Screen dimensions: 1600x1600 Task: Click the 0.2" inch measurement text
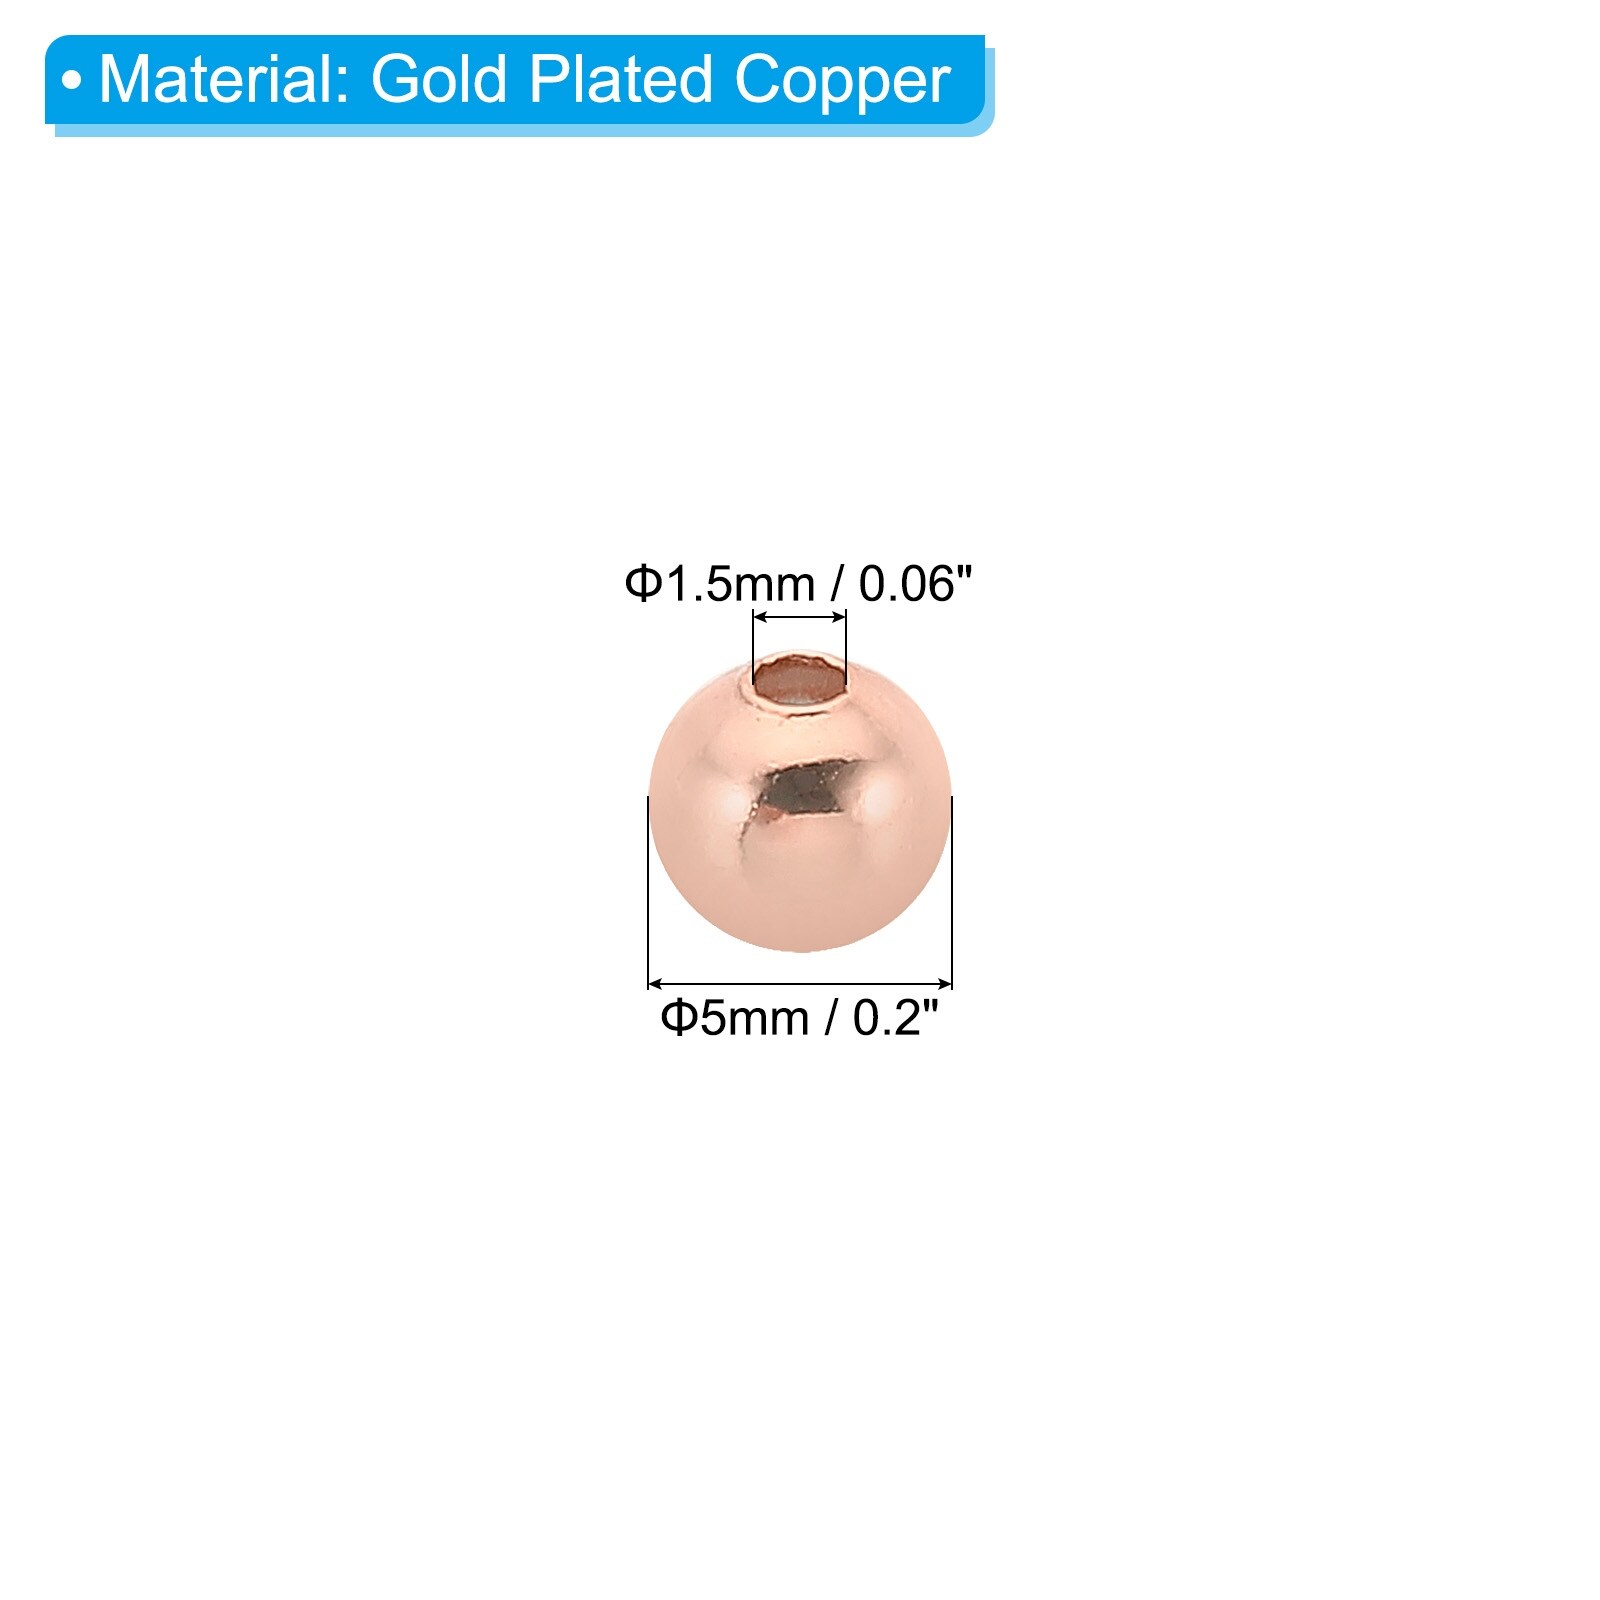895,1018
